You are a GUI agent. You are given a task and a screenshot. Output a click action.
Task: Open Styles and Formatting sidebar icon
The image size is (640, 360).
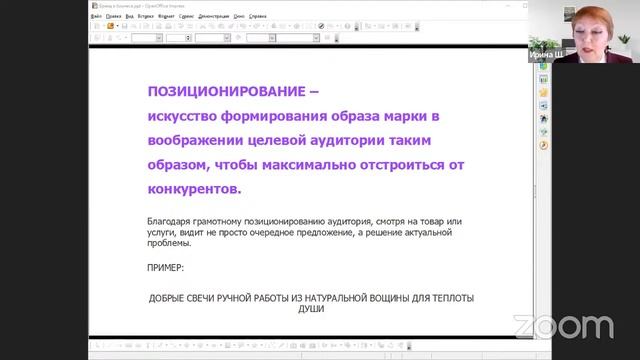pos(543,119)
